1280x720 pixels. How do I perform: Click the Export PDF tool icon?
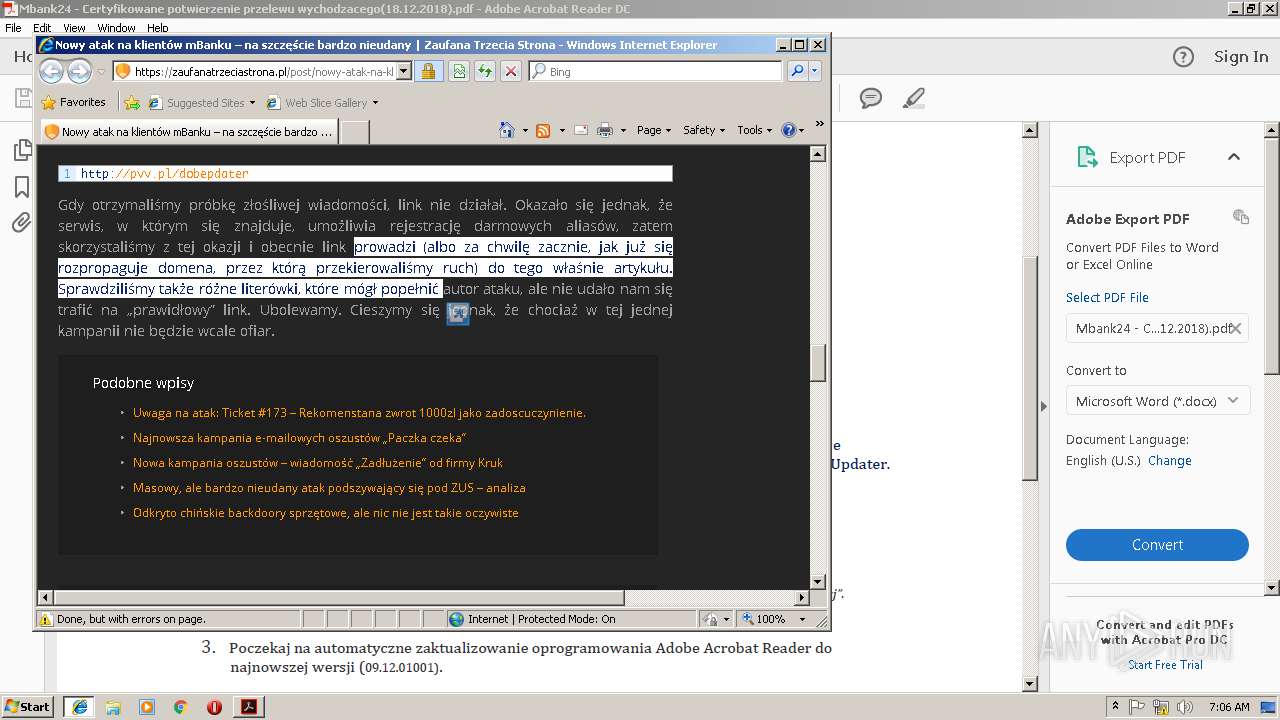coord(1087,157)
